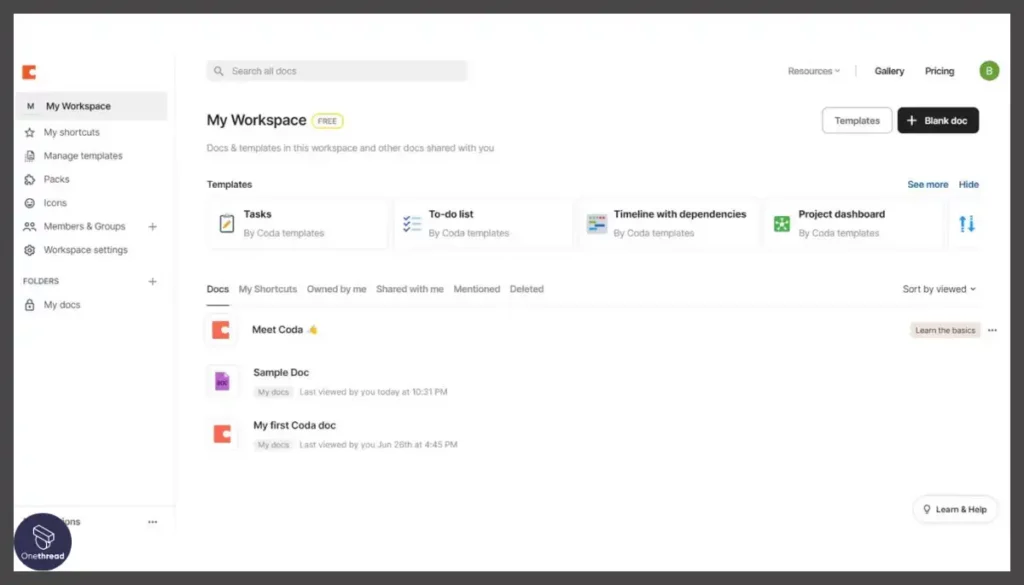Click the Meet Coda doc icon
Viewport: 1024px width, 585px height.
221,330
